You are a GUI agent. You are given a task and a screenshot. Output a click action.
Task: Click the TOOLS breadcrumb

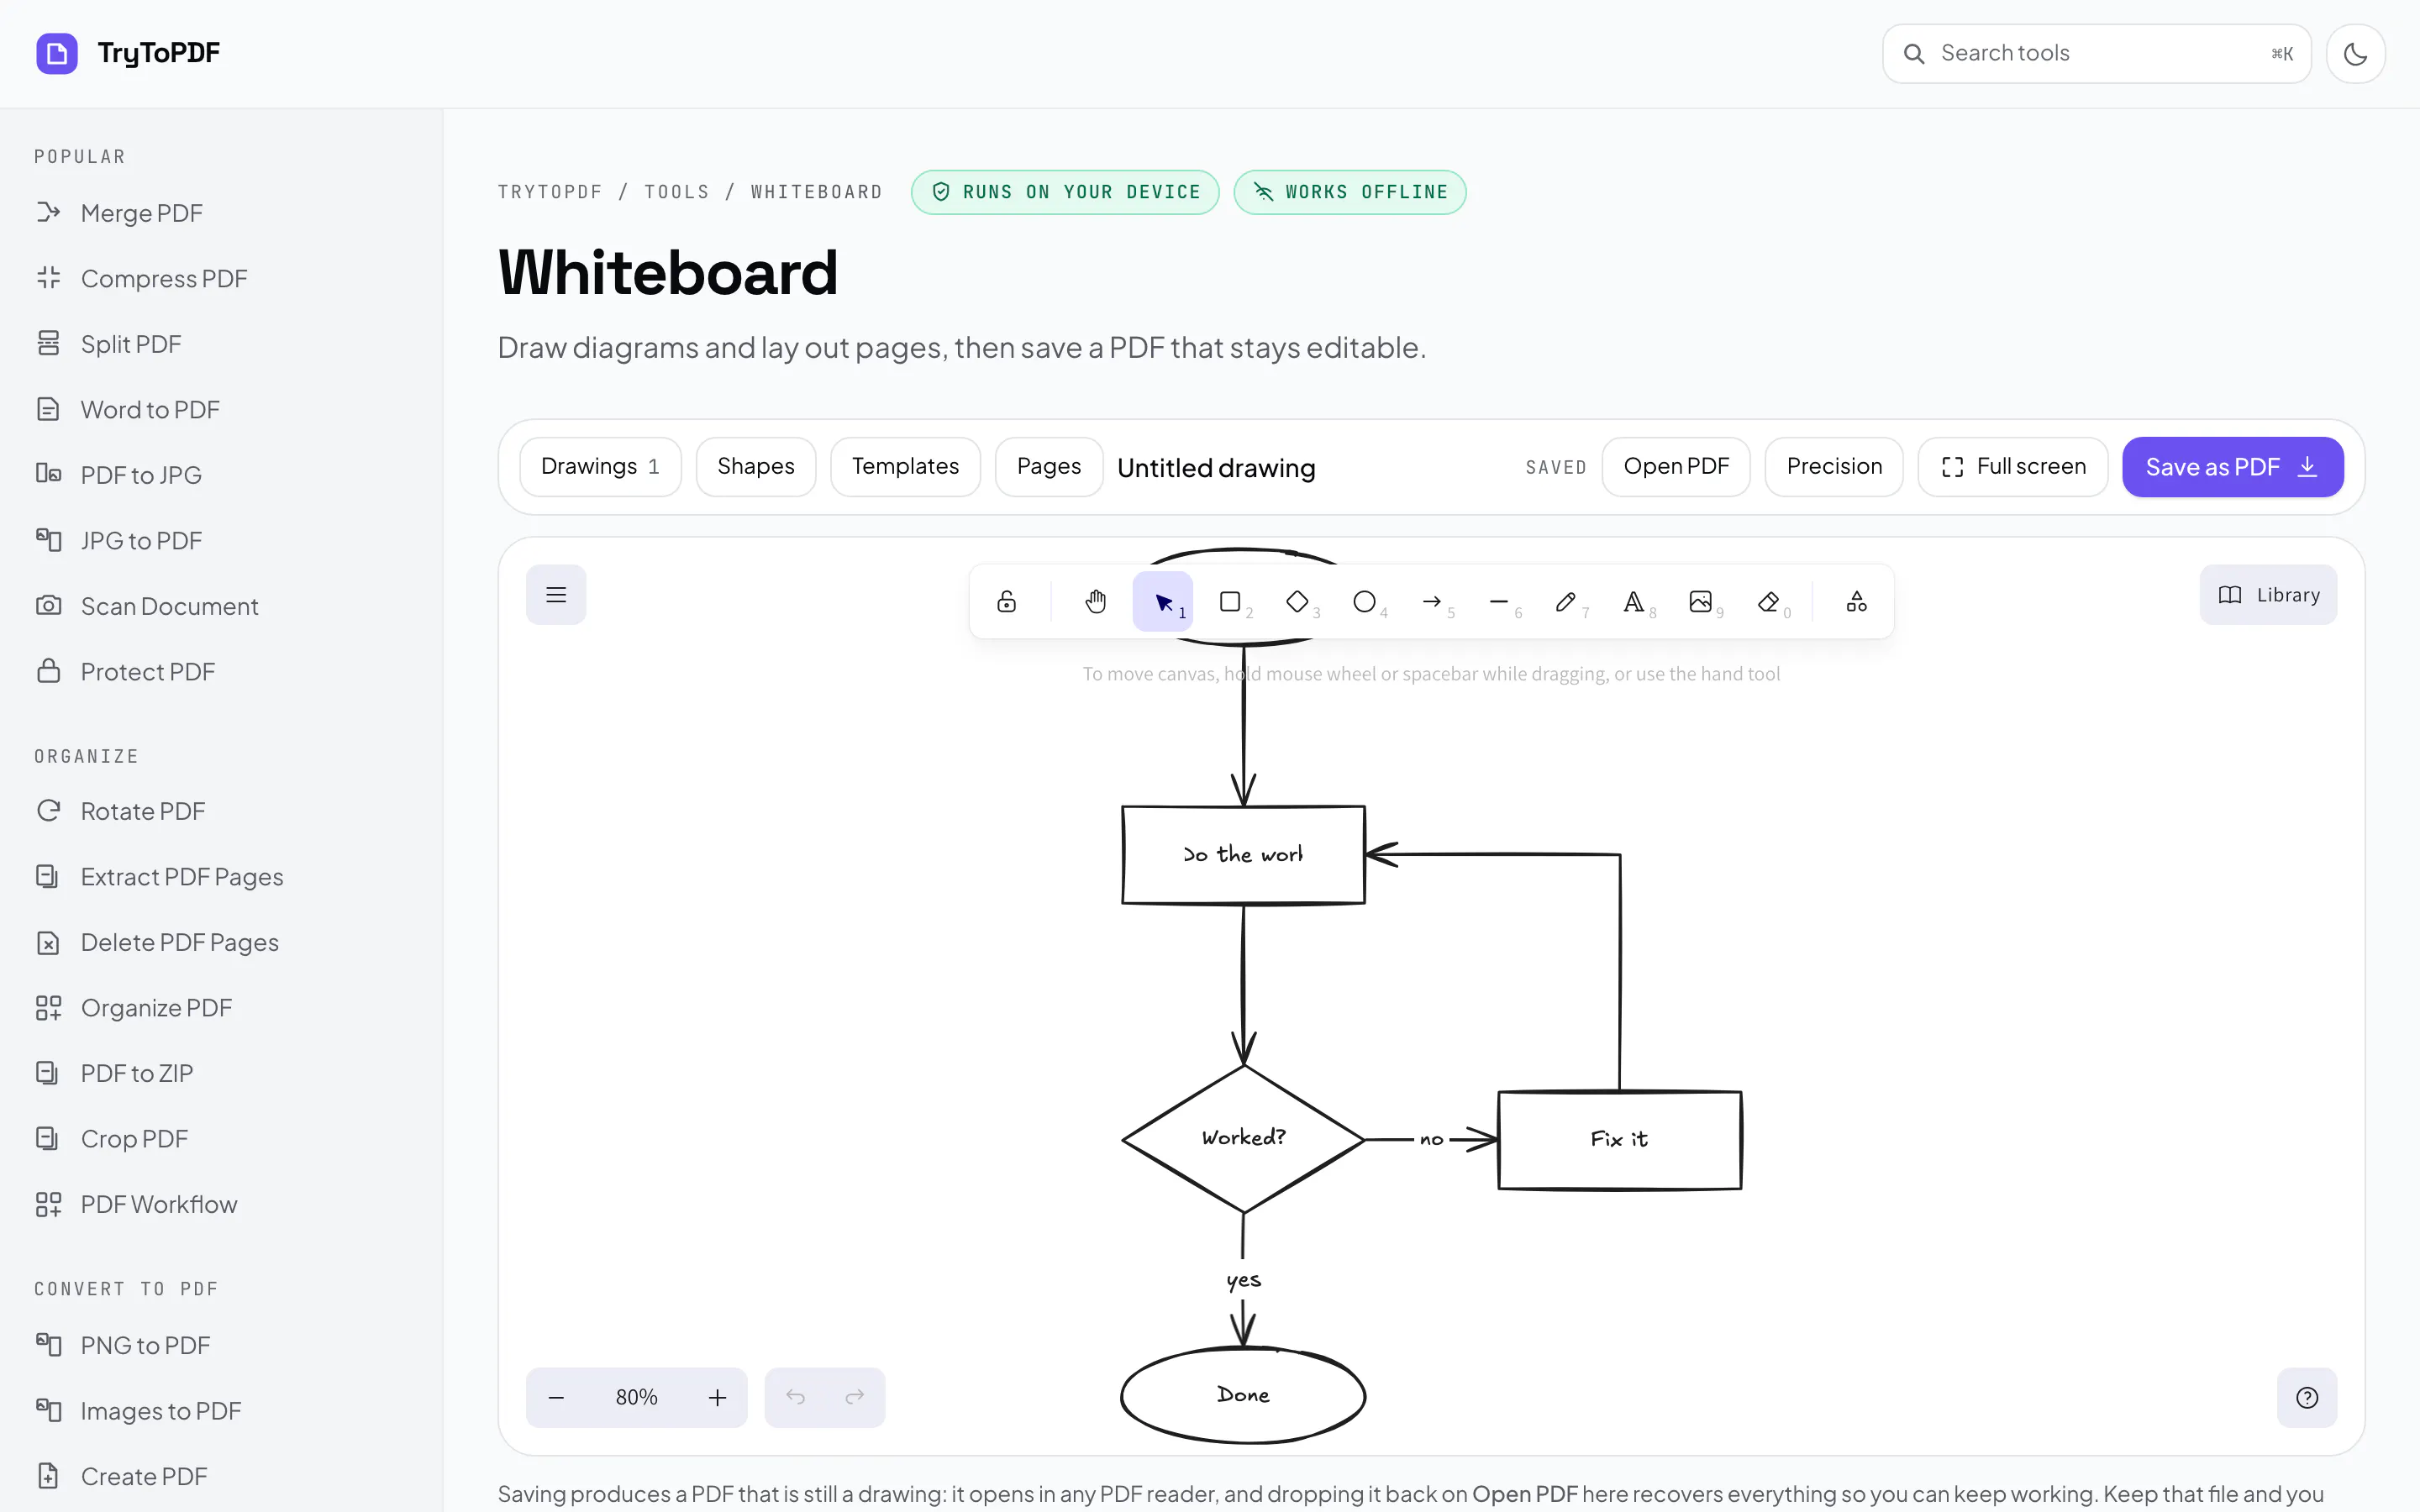[x=676, y=192]
